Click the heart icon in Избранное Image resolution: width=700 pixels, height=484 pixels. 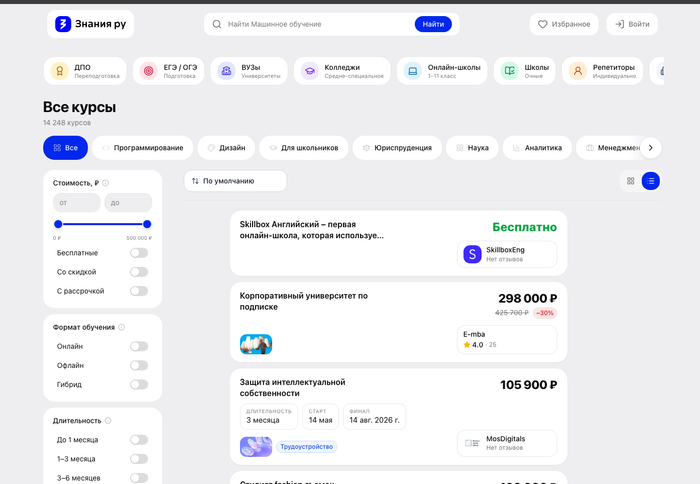click(542, 24)
